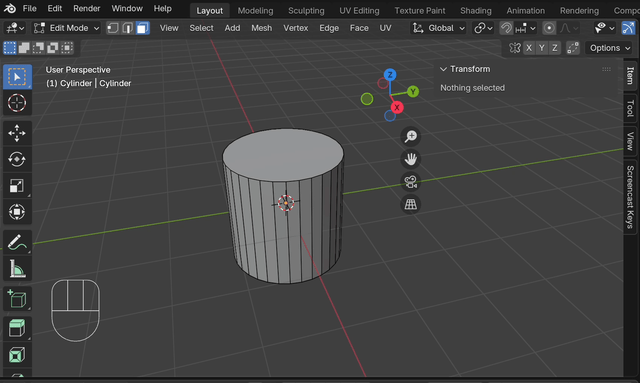The height and width of the screenshot is (383, 640).
Task: Select the Intersect selection mode icon
Action: pos(67,48)
